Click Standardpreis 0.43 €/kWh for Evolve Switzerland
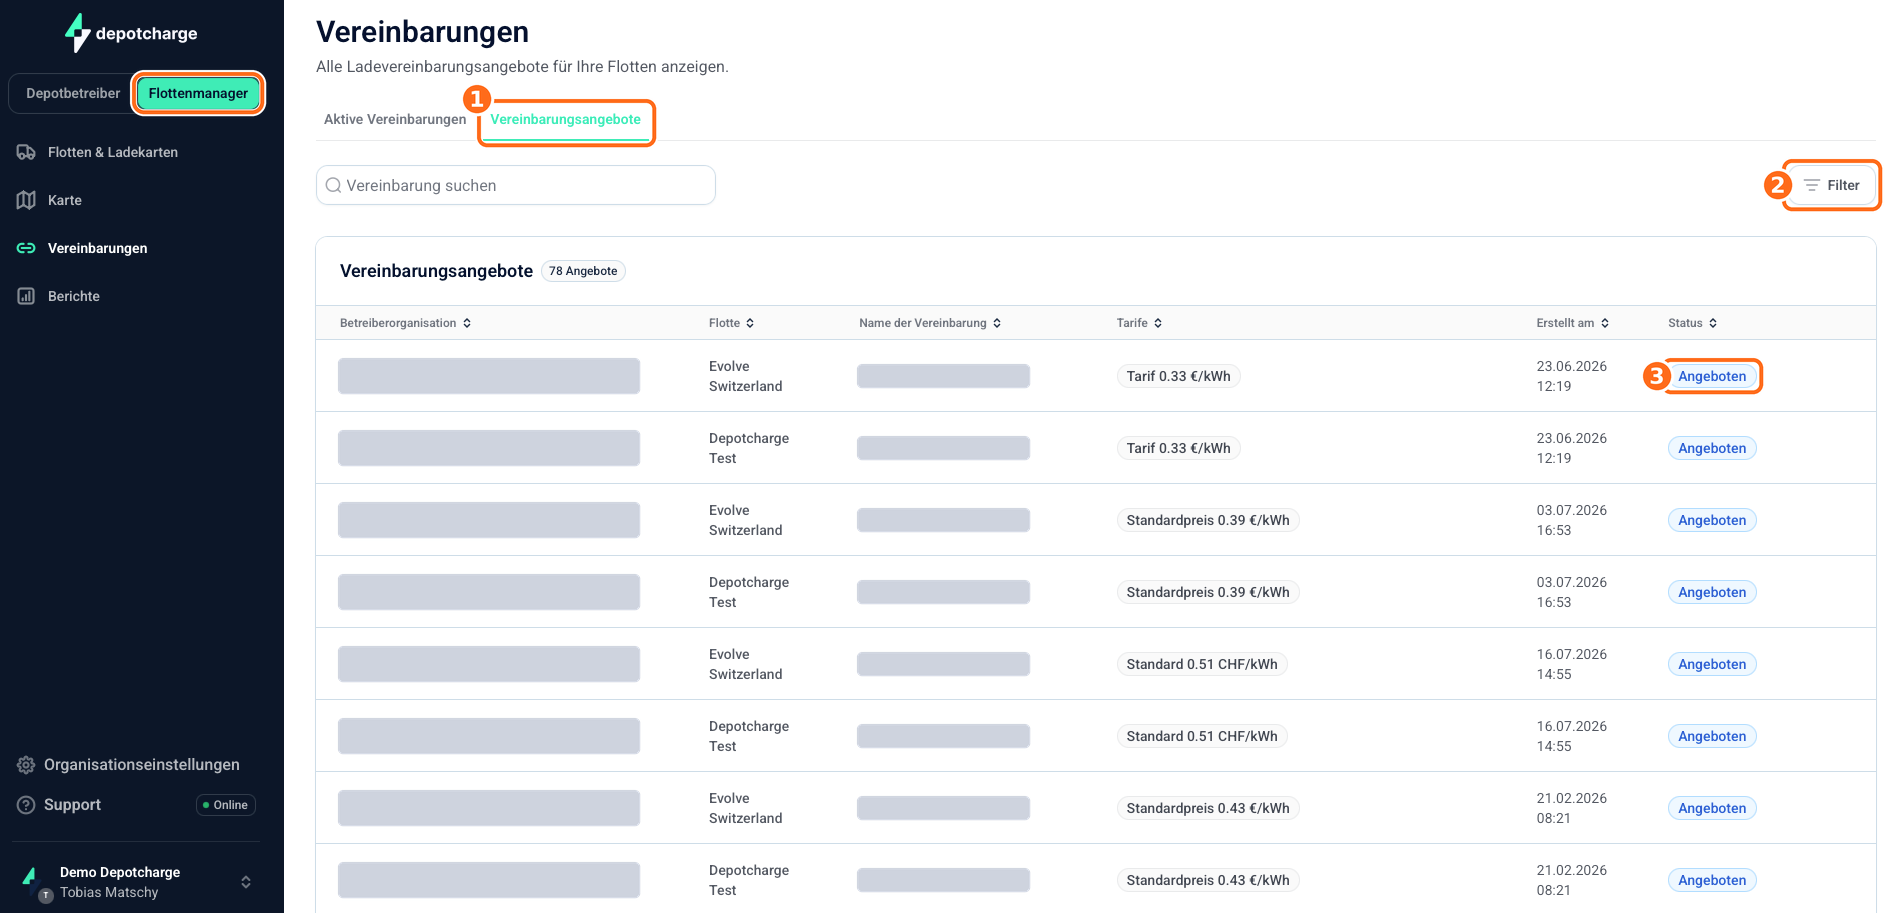Screen dimensions: 1899x913 1208,808
